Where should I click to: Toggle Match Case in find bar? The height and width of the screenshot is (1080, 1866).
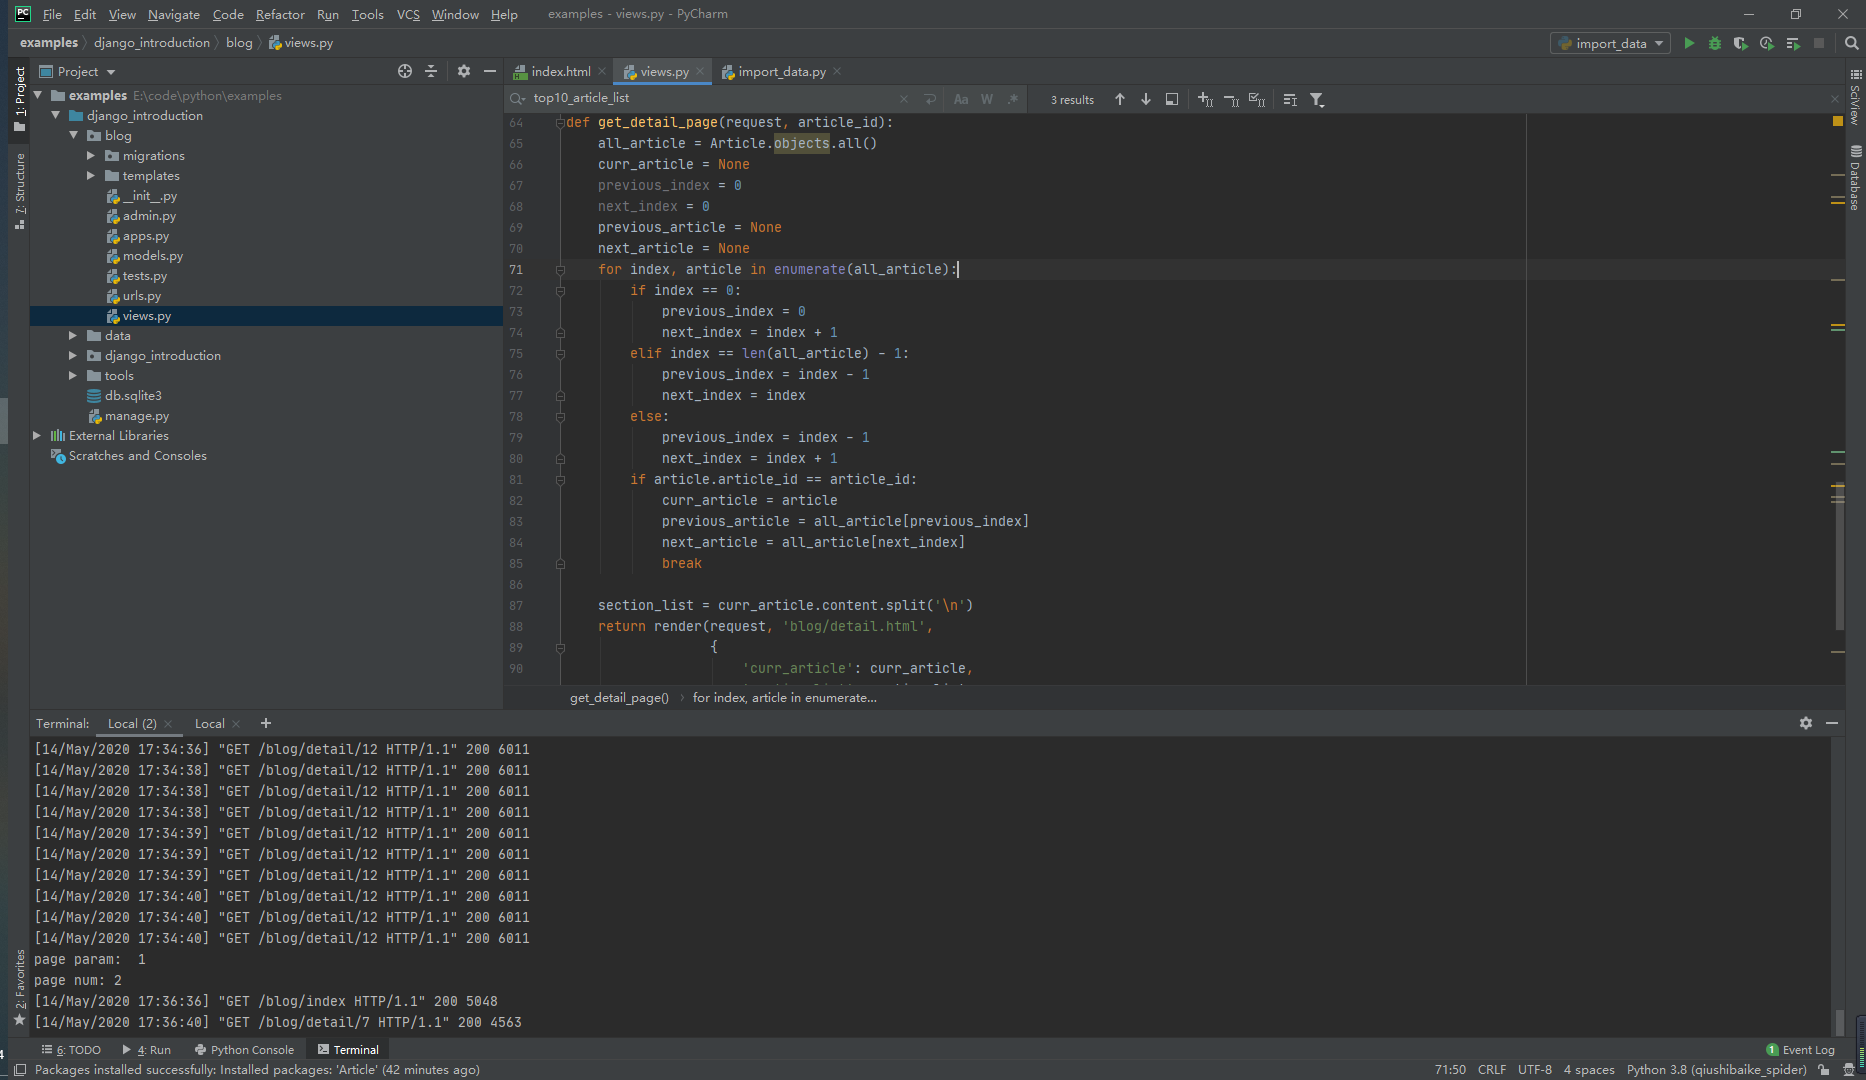[x=961, y=99]
